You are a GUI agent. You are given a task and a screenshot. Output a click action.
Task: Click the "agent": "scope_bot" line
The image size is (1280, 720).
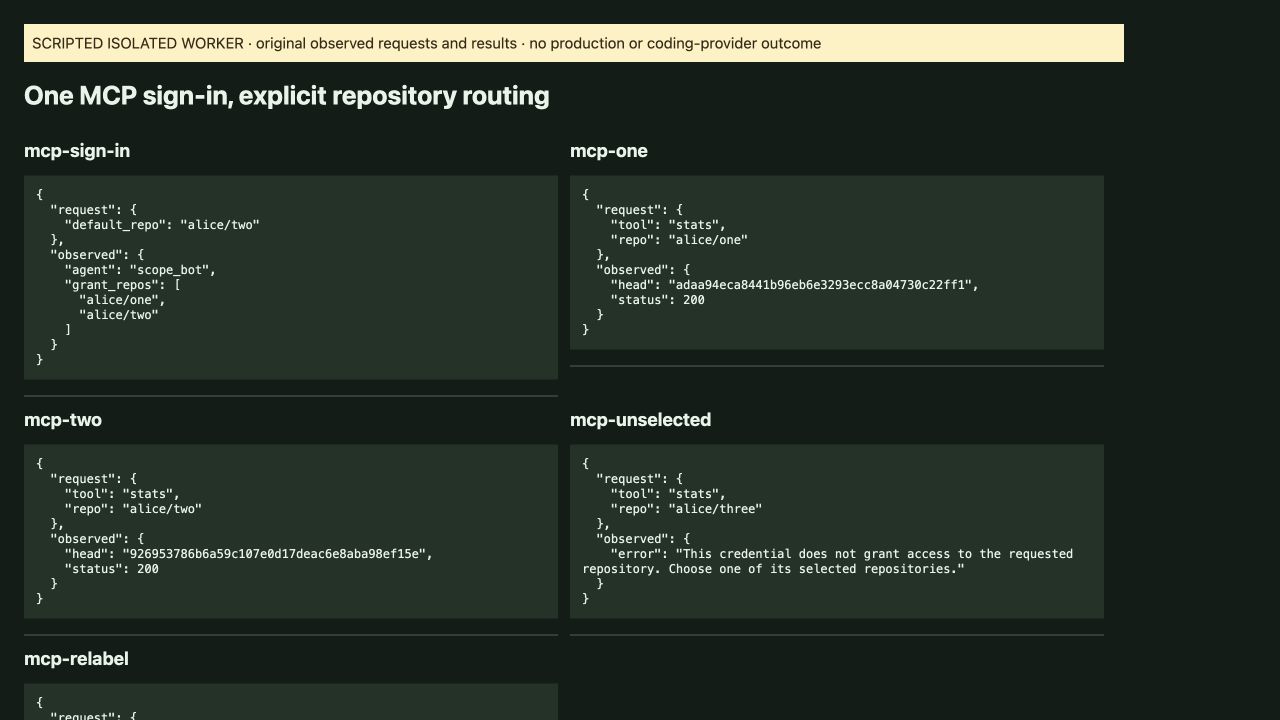click(x=140, y=270)
